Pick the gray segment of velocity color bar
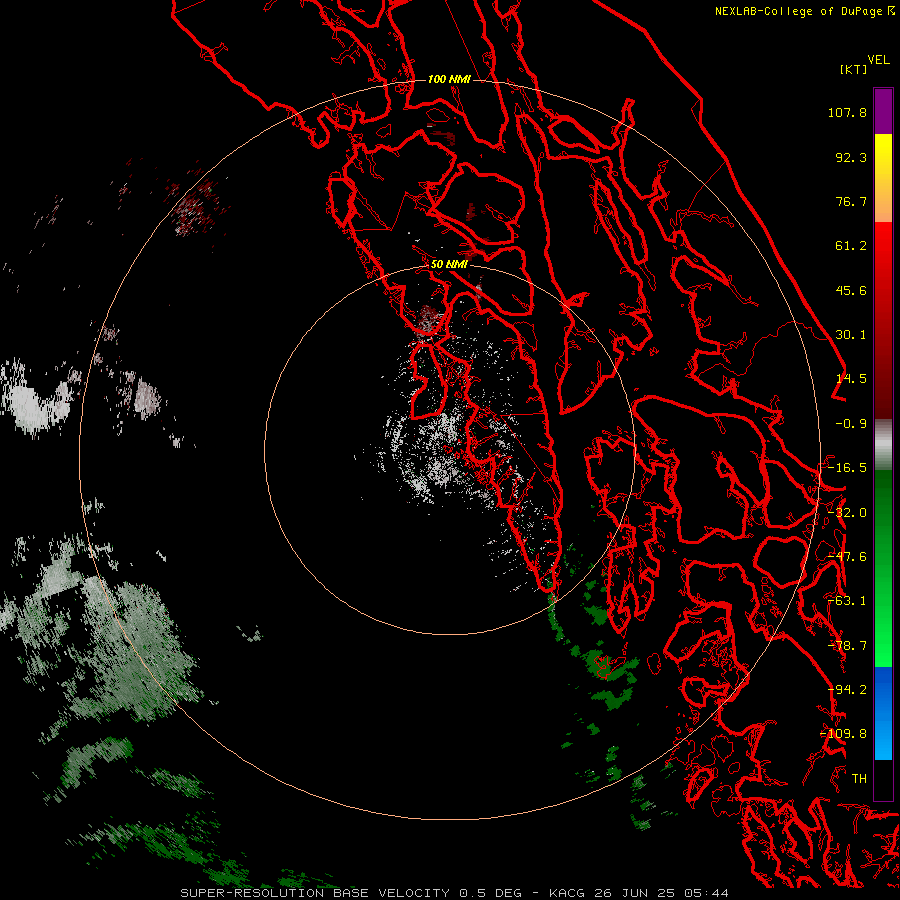The width and height of the screenshot is (900, 900). [883, 444]
